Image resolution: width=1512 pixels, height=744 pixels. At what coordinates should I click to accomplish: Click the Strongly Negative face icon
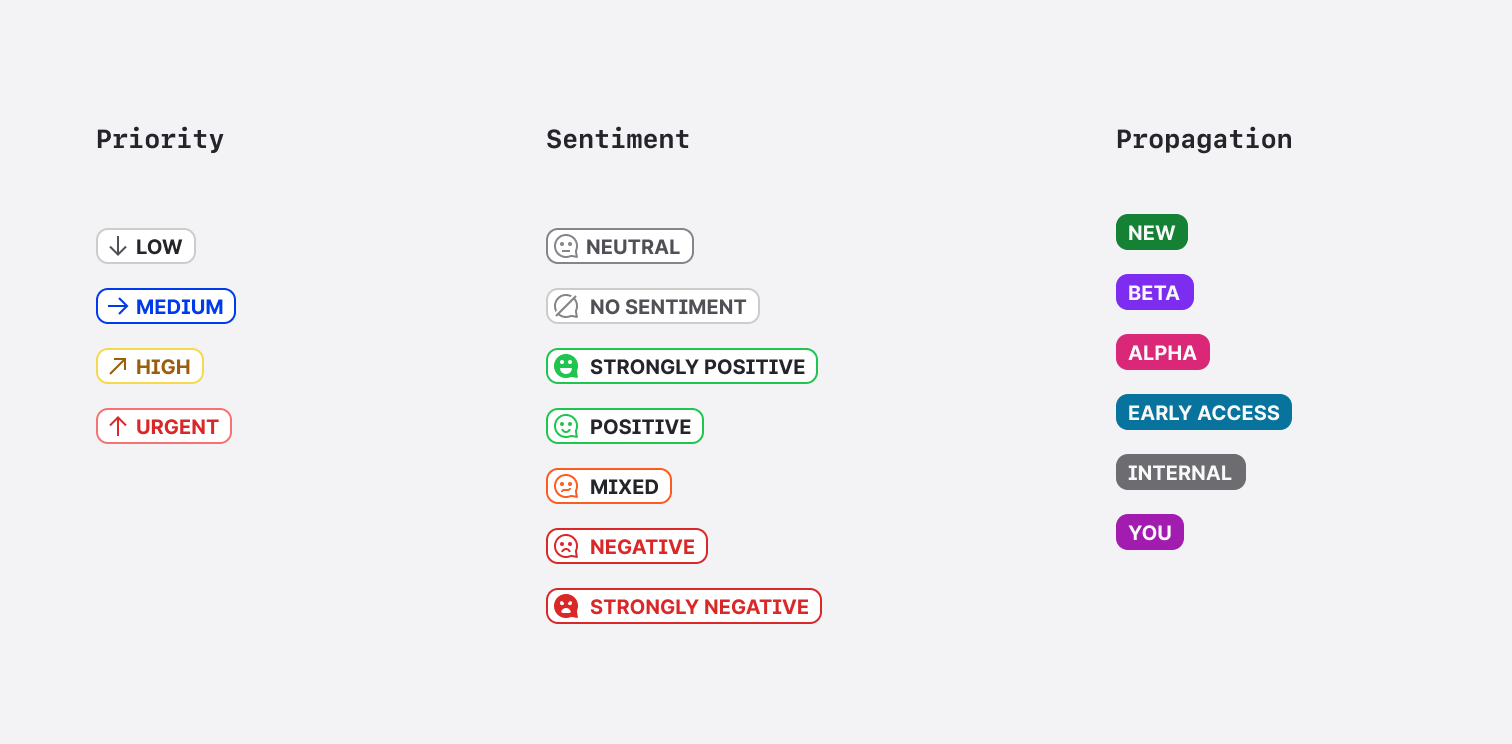coord(566,606)
